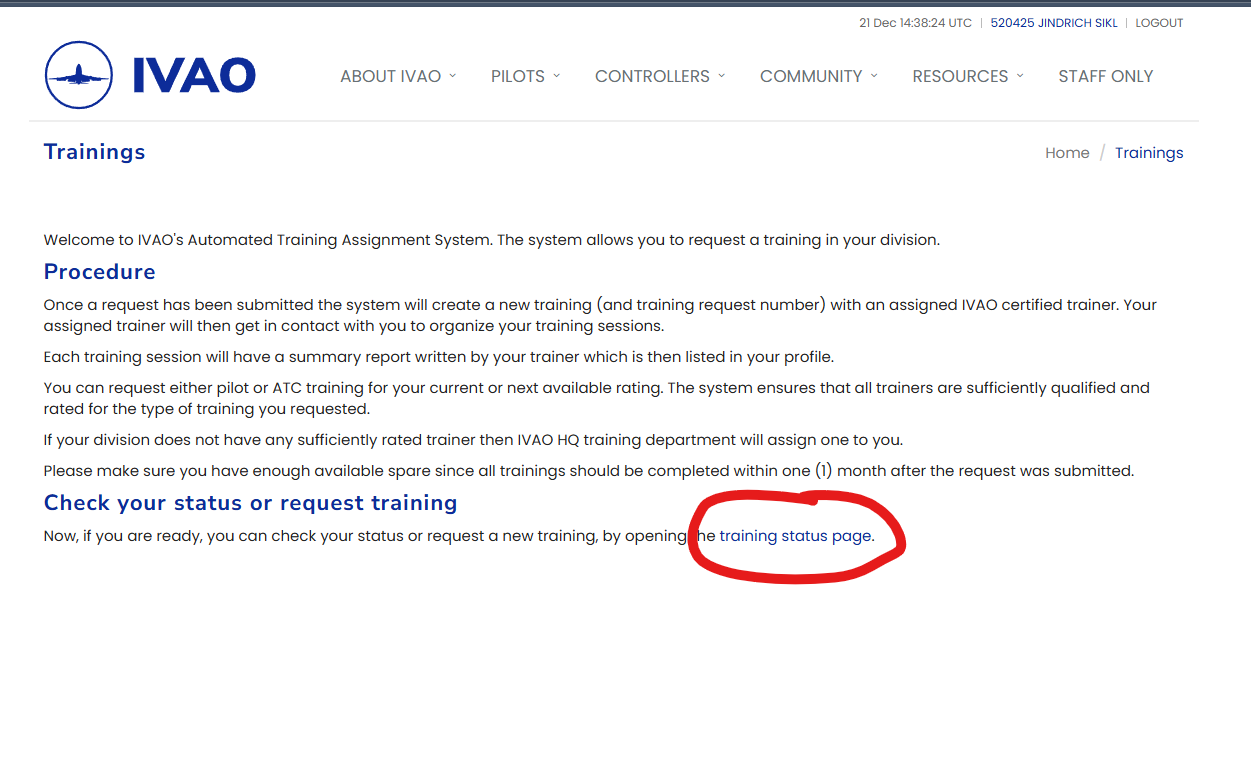1251x784 pixels.
Task: Open the 520425 JINDRICH SIKL profile link
Action: click(1054, 23)
